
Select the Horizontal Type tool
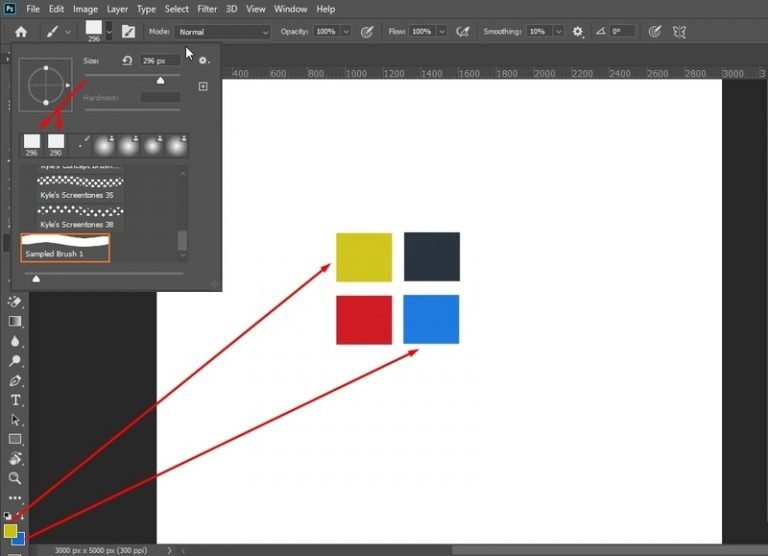click(15, 400)
